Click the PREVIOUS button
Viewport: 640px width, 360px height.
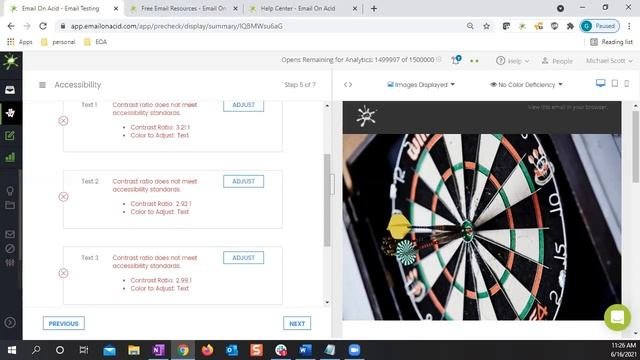tap(64, 323)
